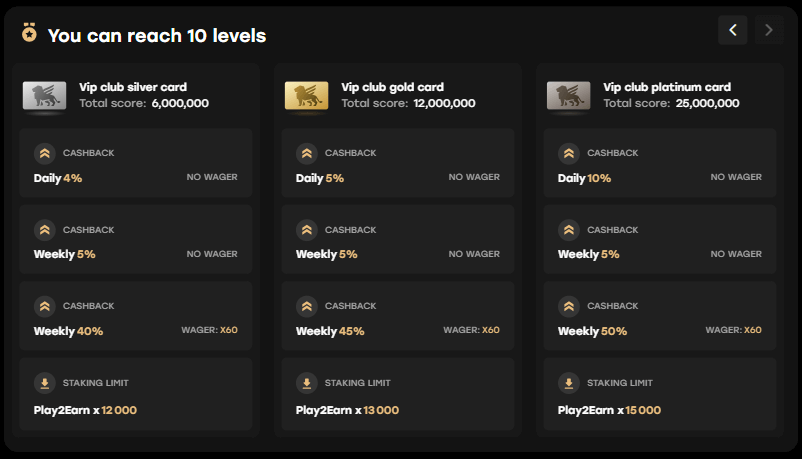Click the platinum card lion thumbnail
Image resolution: width=802 pixels, height=459 pixels.
568,96
